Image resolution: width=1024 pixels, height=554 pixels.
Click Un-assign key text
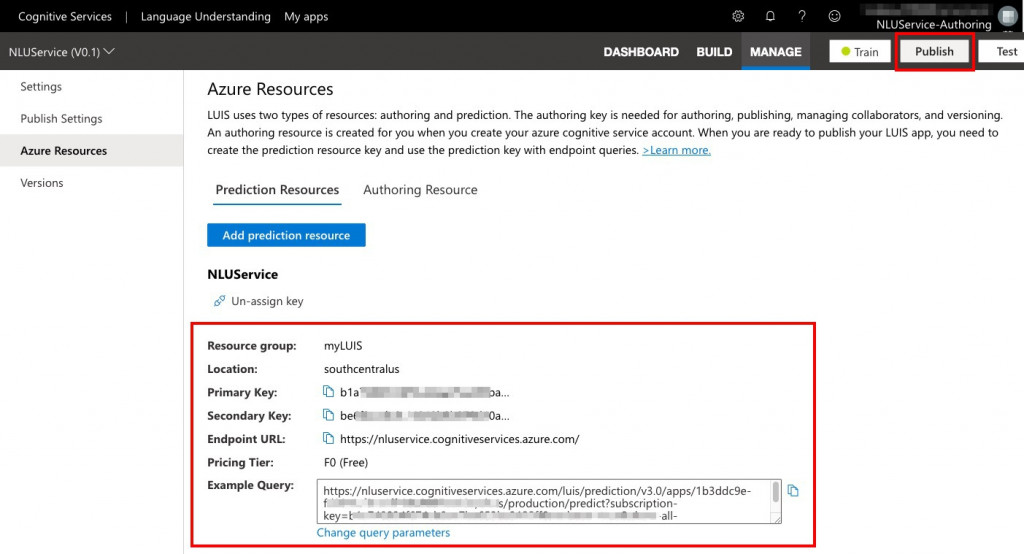(x=267, y=301)
